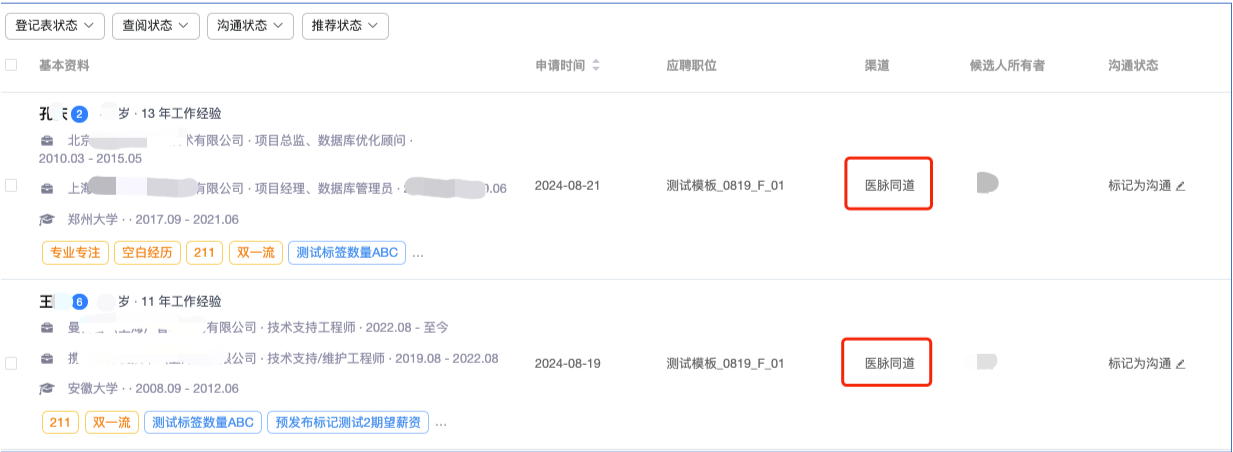Viewport: 1233px width, 452px height.
Task: Click the pencil icon in second row's 标记为沟通
Action: tap(1180, 364)
